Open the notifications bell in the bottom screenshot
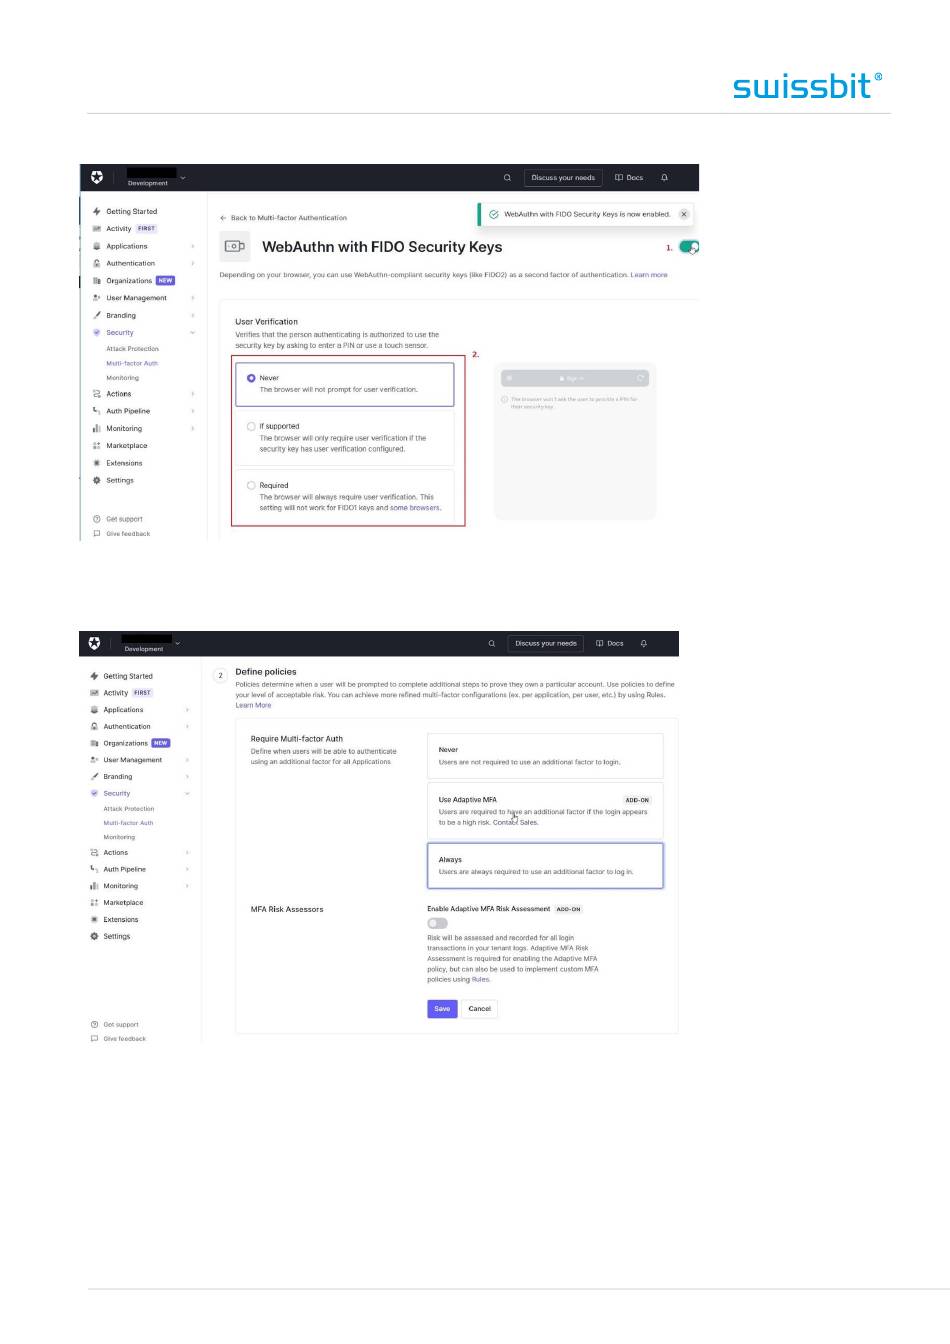The height and width of the screenshot is (1344, 950). [644, 644]
